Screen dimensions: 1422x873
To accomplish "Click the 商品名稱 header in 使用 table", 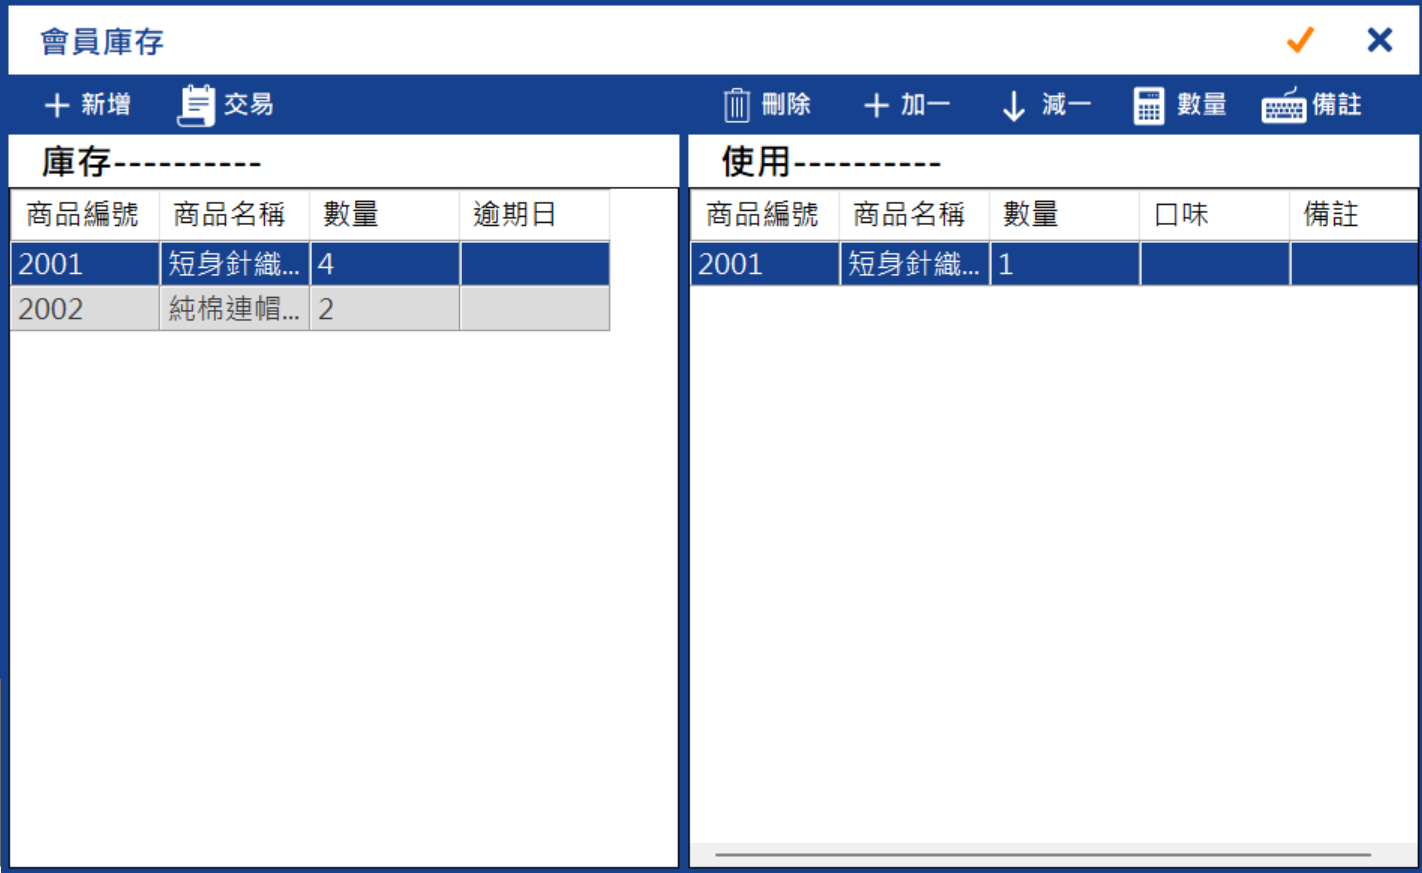I will (x=914, y=214).
